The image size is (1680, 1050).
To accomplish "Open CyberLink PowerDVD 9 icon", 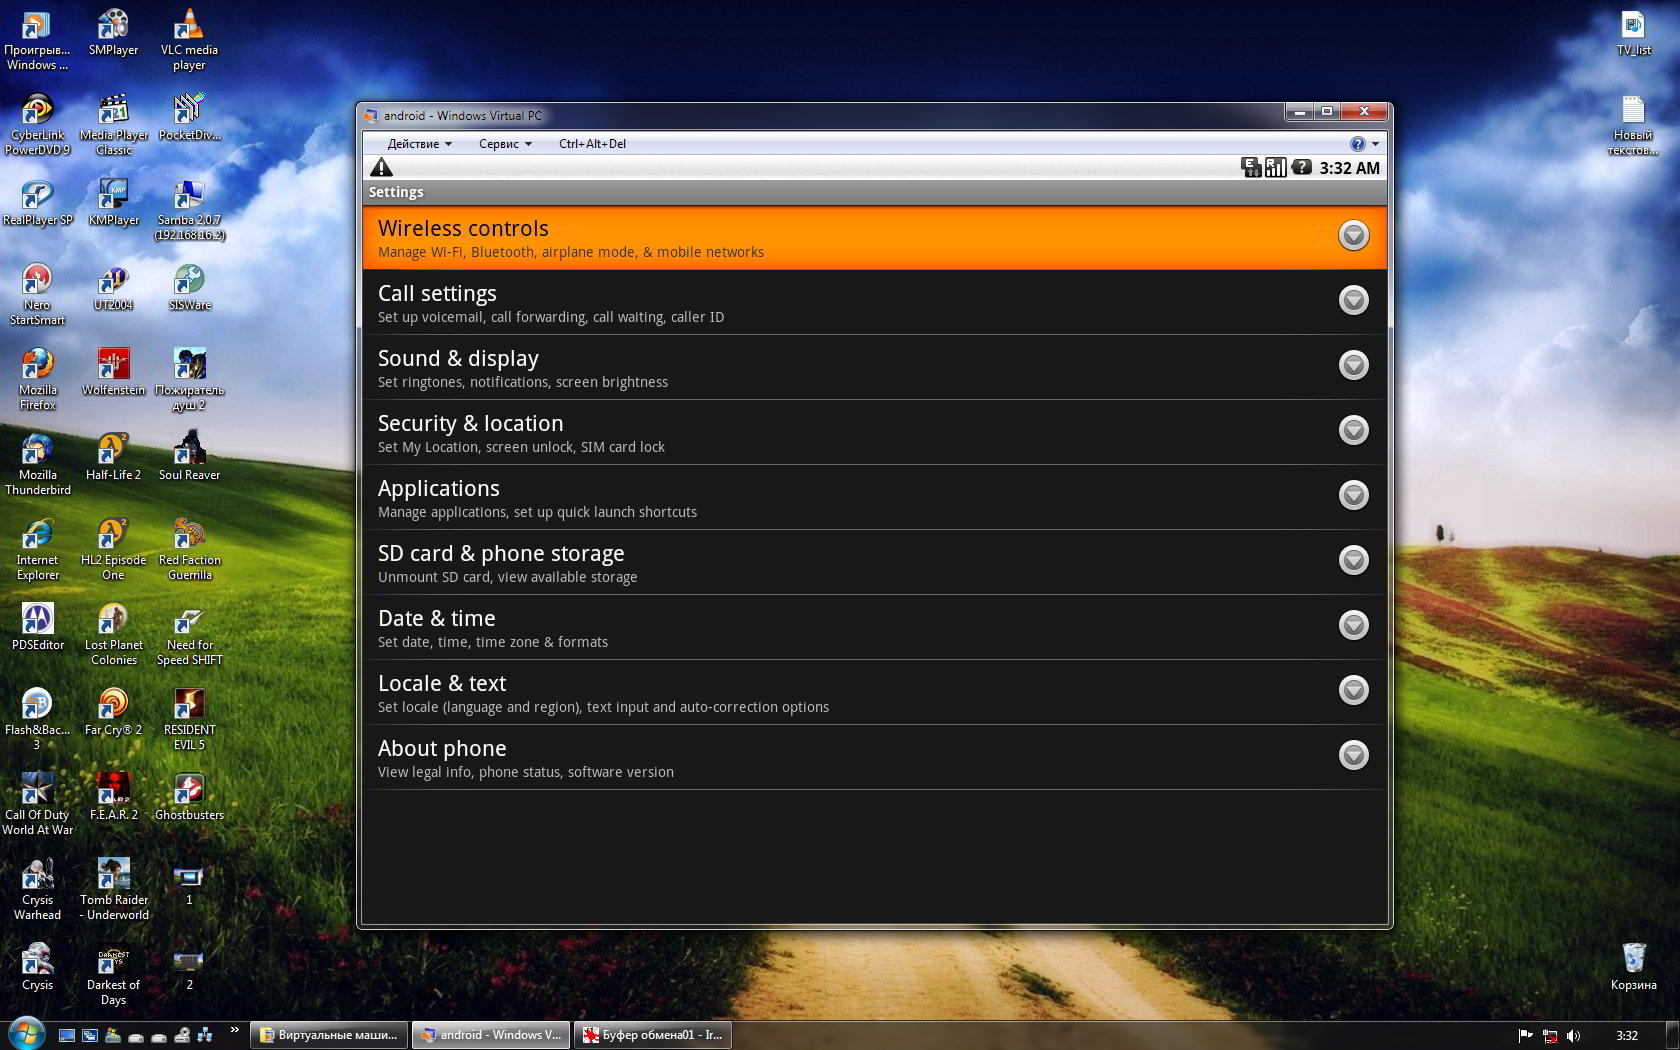I will tap(37, 125).
